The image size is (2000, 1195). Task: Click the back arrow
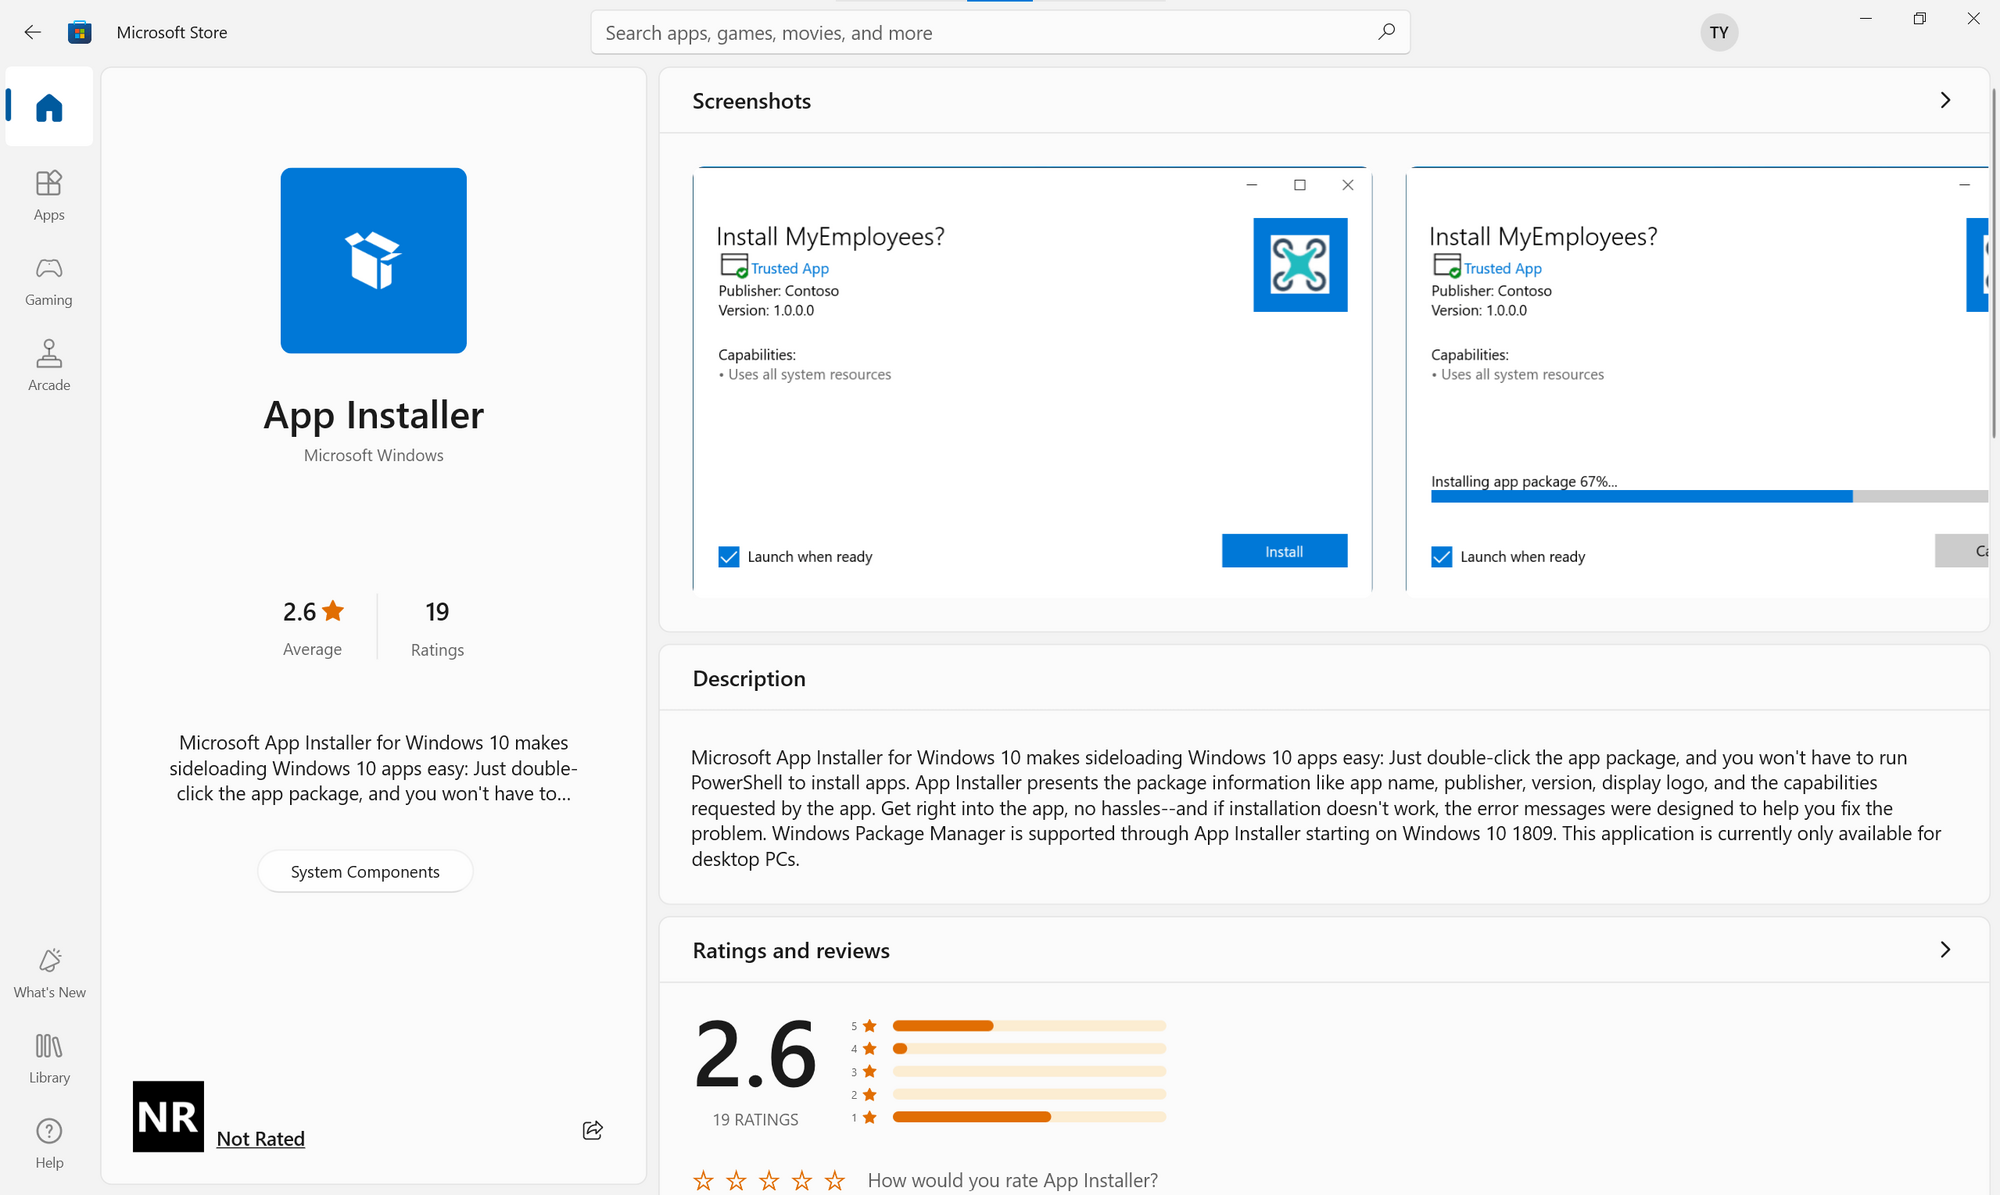[32, 32]
